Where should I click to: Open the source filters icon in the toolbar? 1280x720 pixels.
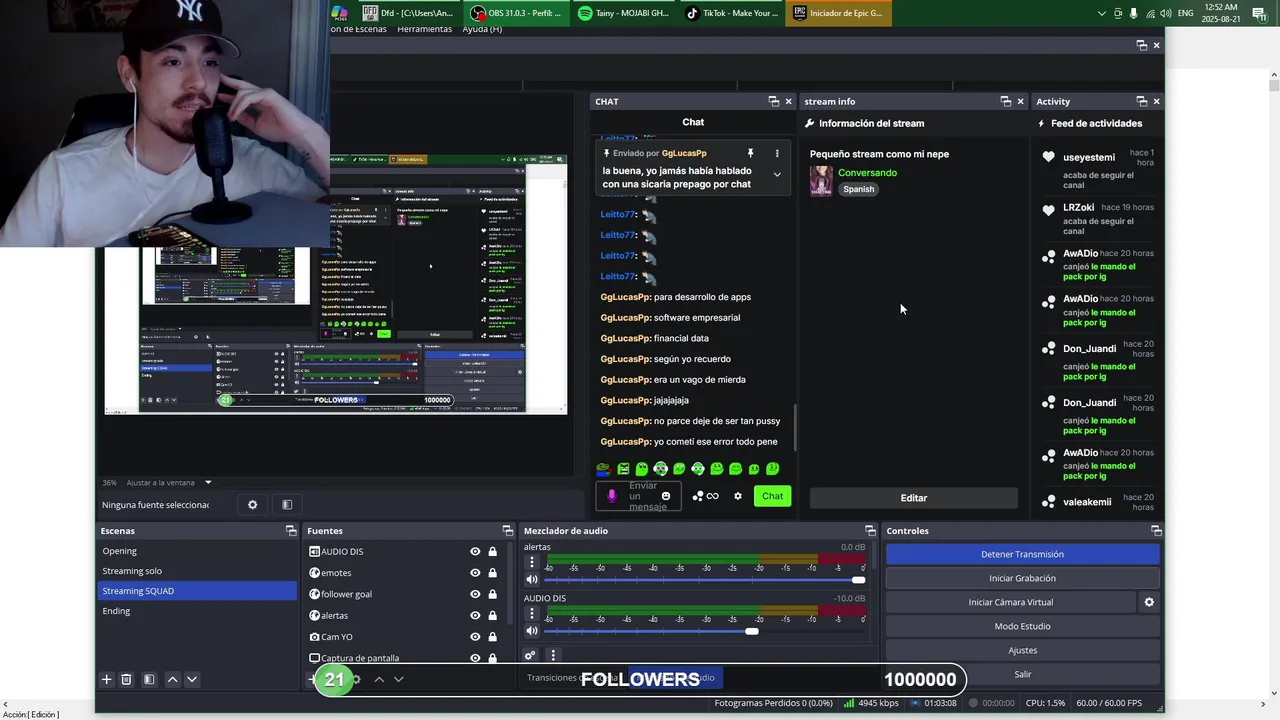click(x=287, y=505)
